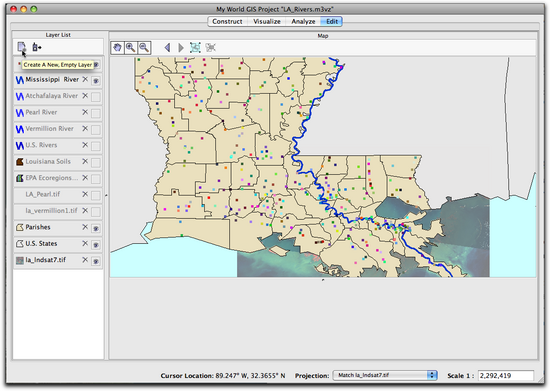
Task: Show the Vermillion River layer
Action: pyautogui.click(x=96, y=130)
